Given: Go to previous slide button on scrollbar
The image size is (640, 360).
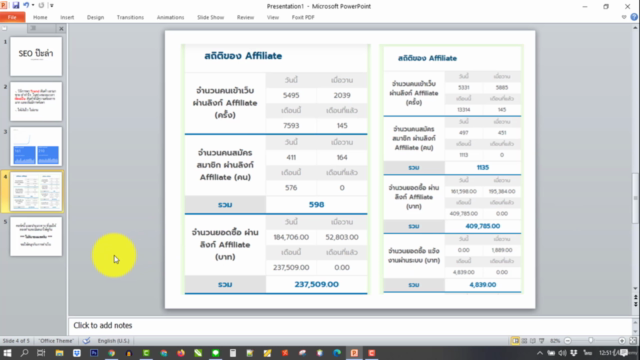Looking at the screenshot, I should pyautogui.click(x=636, y=298).
